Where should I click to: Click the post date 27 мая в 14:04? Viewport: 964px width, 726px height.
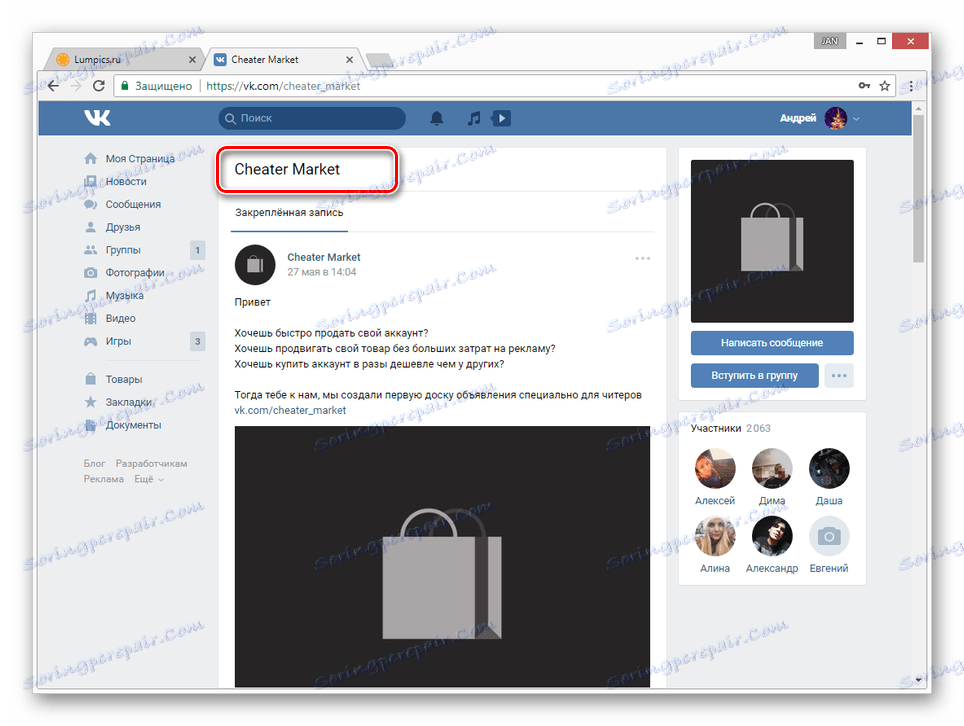coord(322,272)
